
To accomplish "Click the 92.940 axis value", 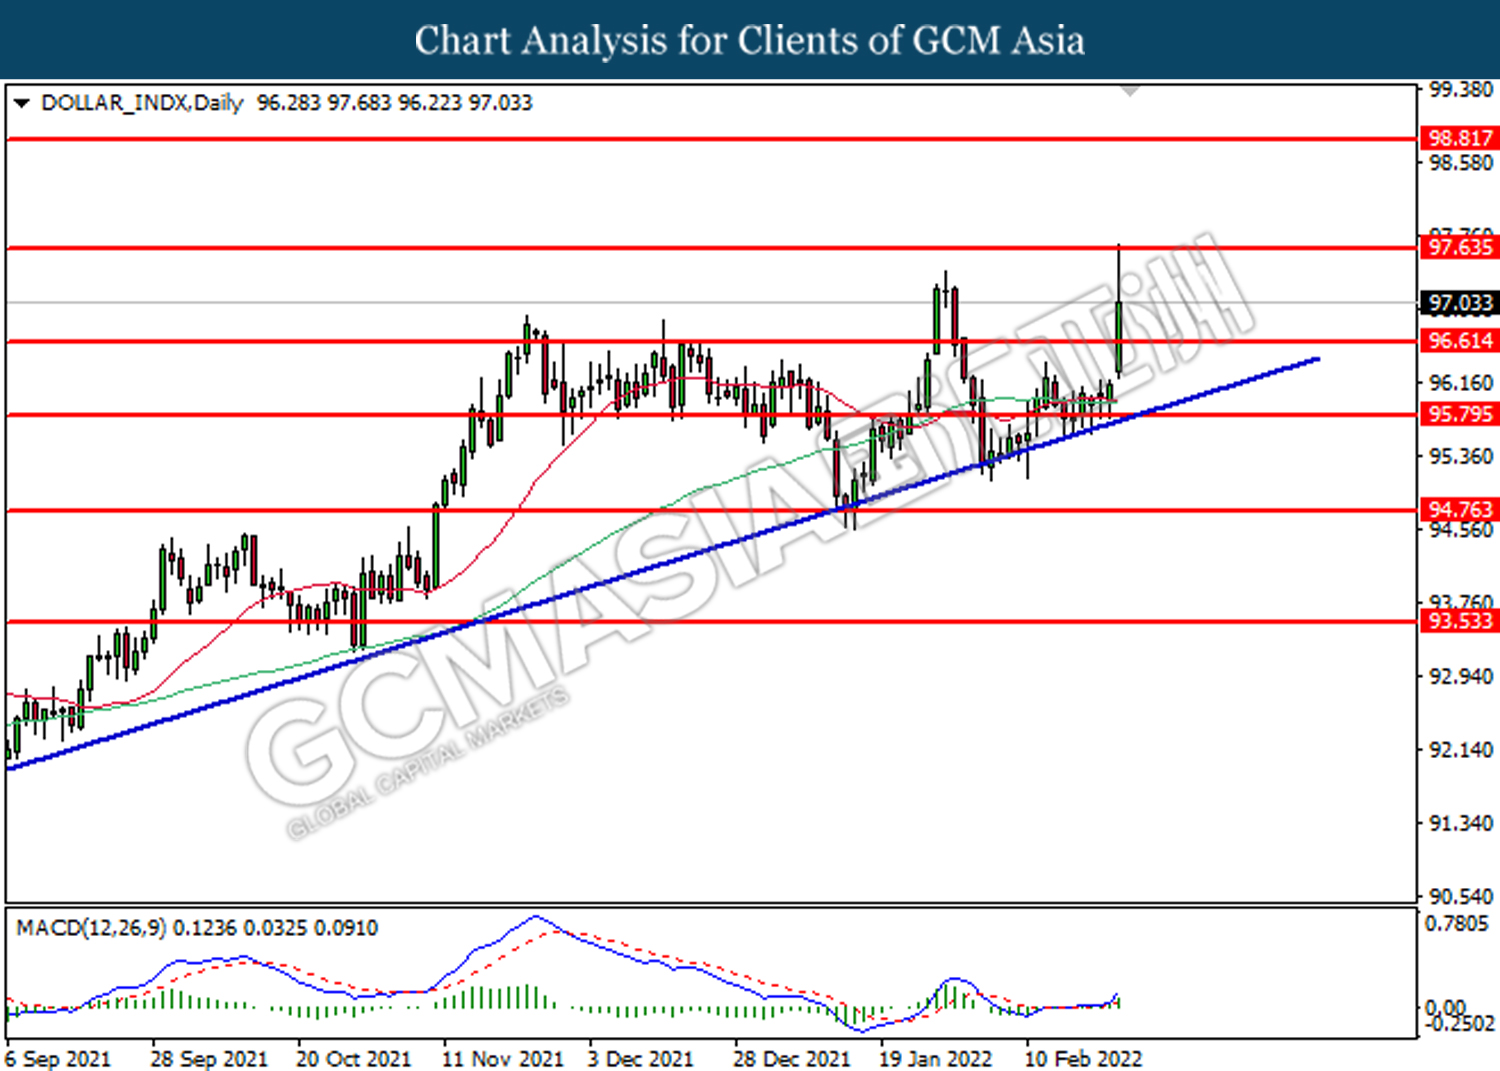I will coord(1460,677).
